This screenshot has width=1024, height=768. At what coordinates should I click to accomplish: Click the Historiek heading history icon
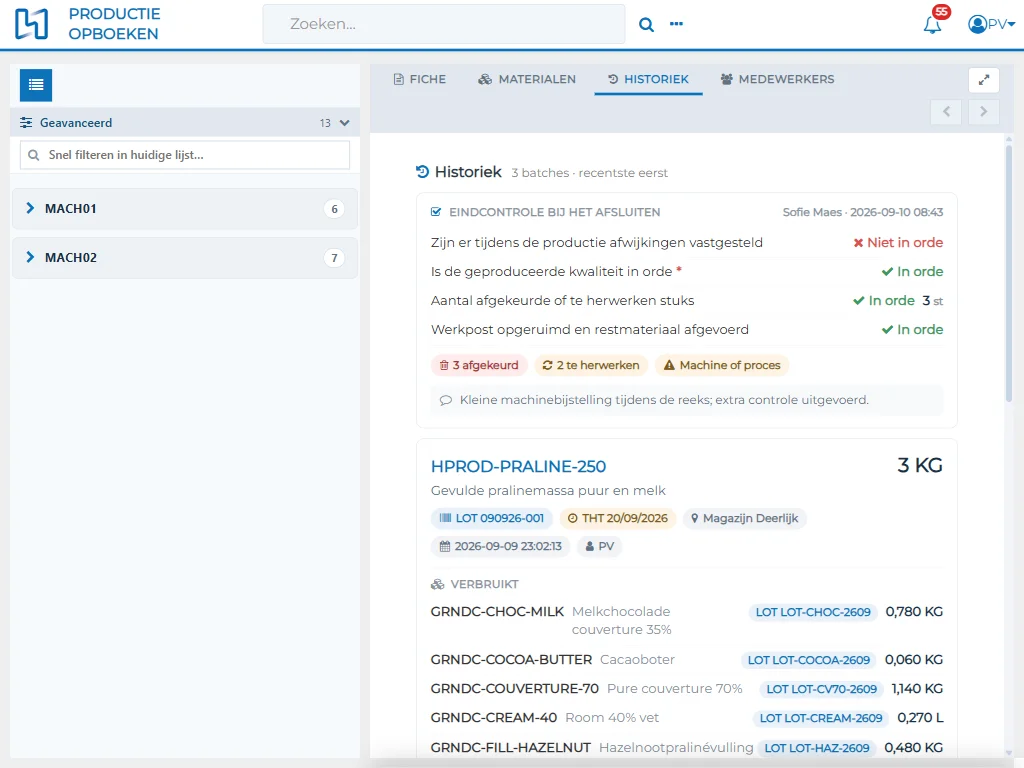click(423, 172)
